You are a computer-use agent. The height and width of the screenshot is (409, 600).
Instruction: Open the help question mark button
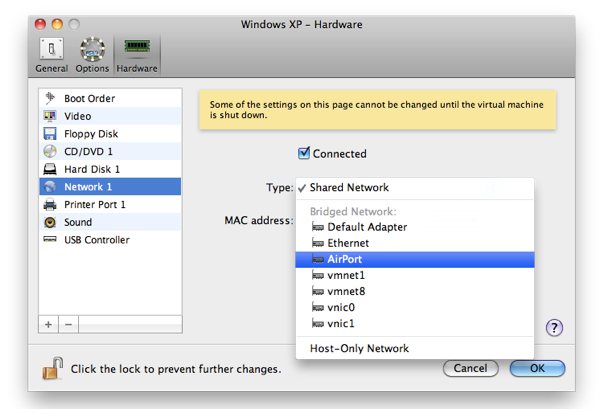click(555, 327)
